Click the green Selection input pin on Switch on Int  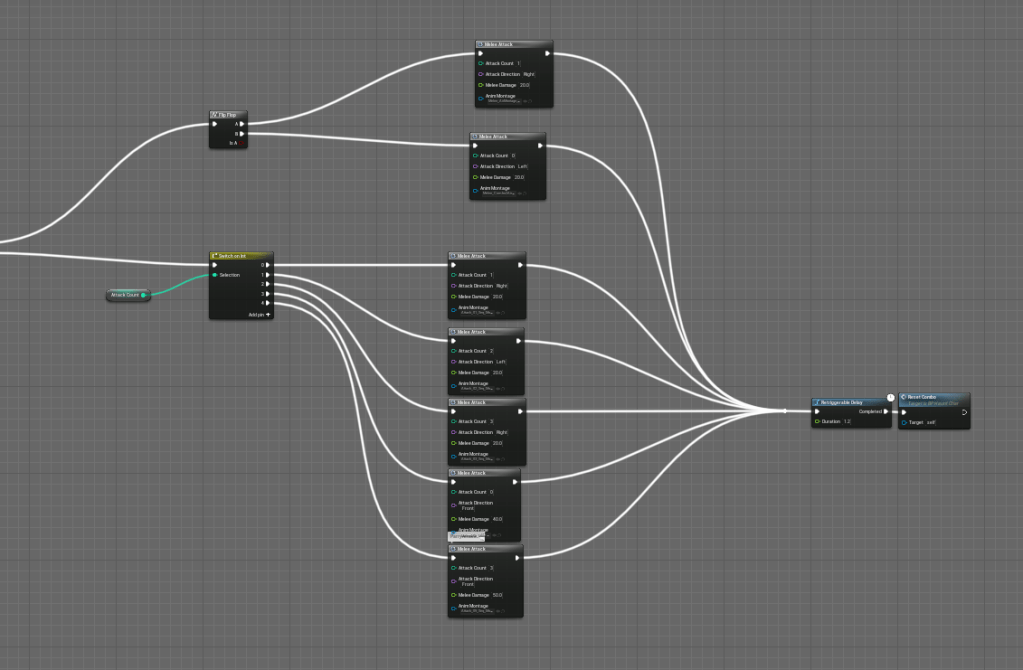pyautogui.click(x=214, y=275)
